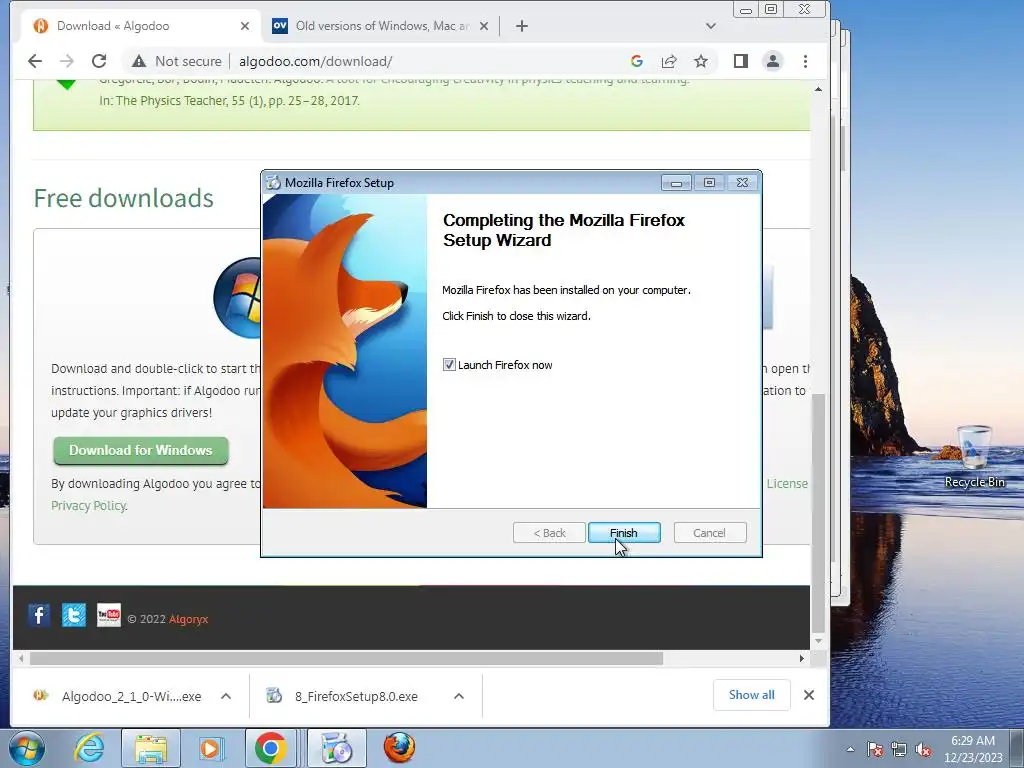The width and height of the screenshot is (1024, 768).
Task: Close the Download « Algodoo tab
Action: pyautogui.click(x=245, y=26)
